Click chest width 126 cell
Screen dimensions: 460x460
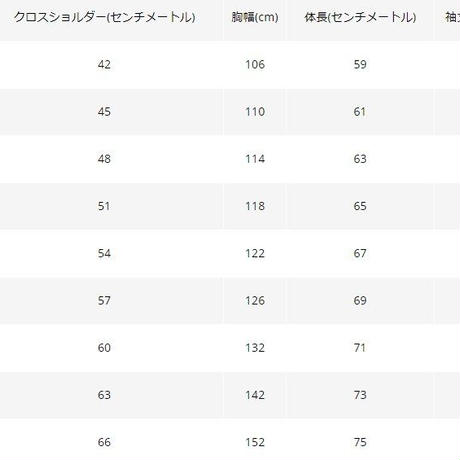pos(255,300)
